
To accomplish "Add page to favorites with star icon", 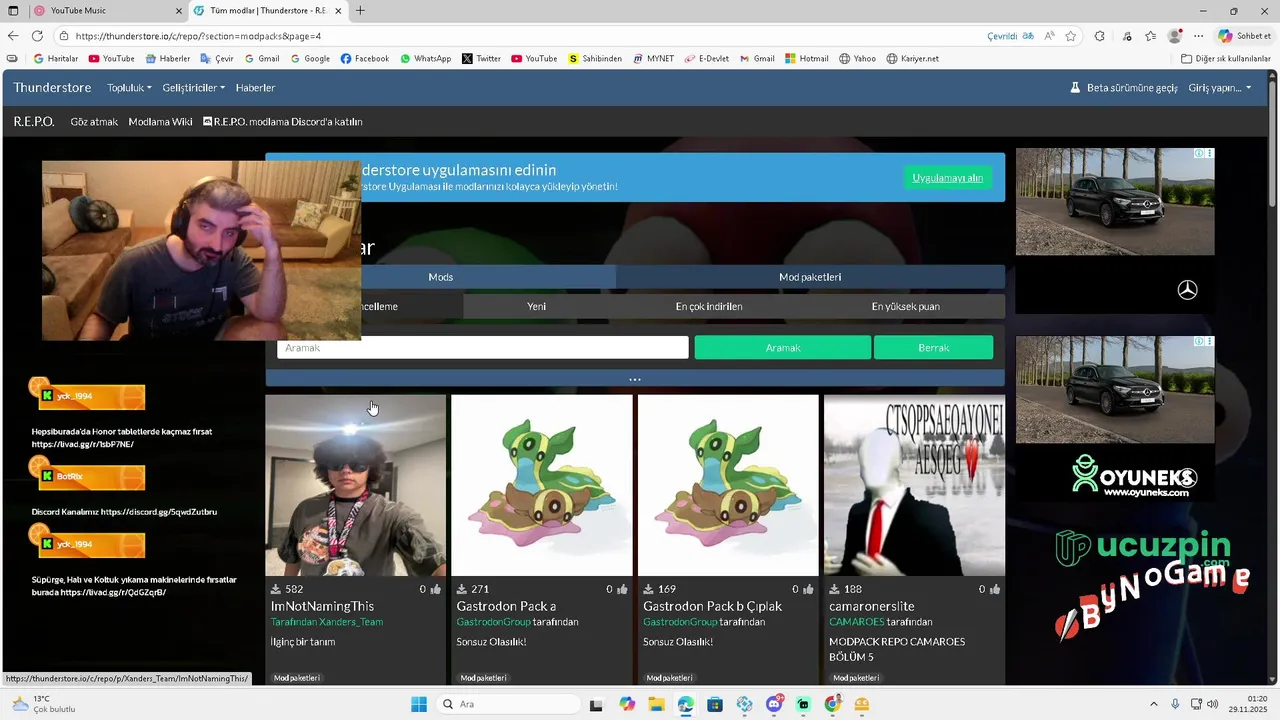I will pyautogui.click(x=1071, y=36).
